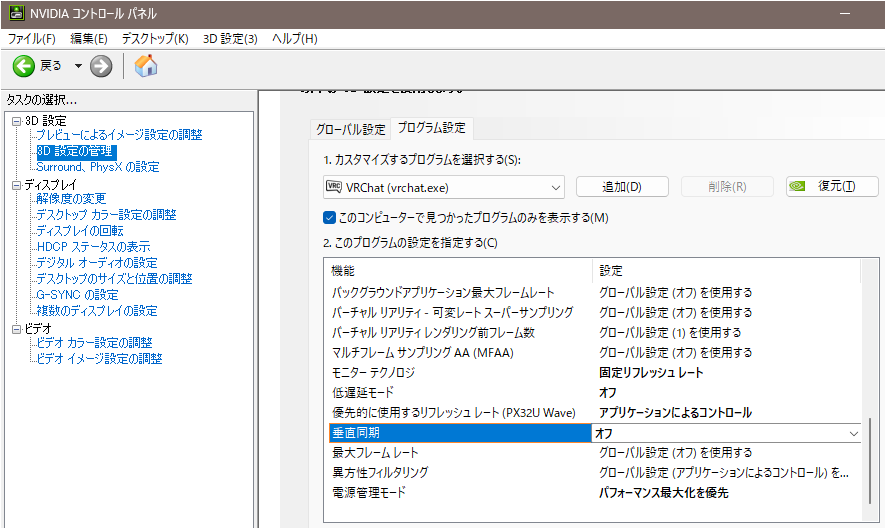Click the 復元(T) button

pos(832,186)
